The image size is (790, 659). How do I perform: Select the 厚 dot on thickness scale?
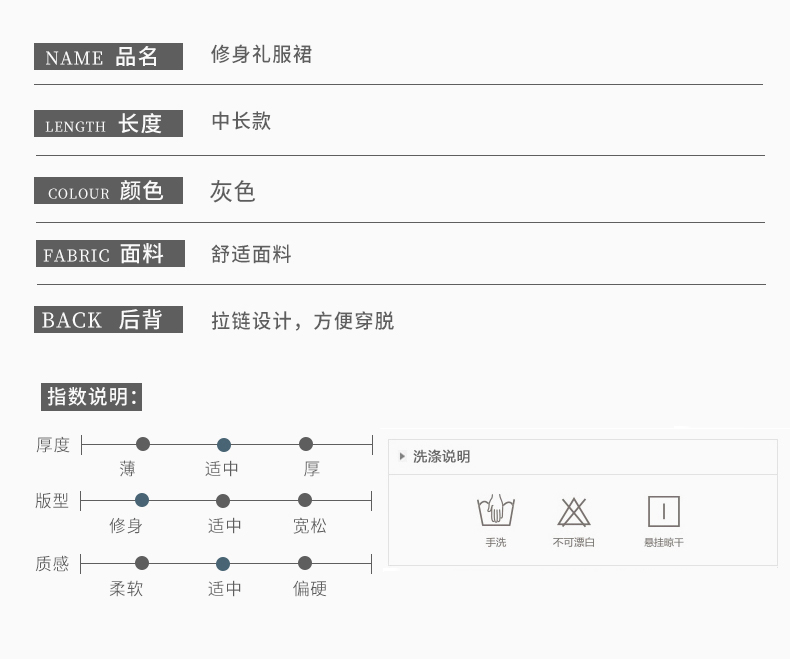pyautogui.click(x=306, y=444)
